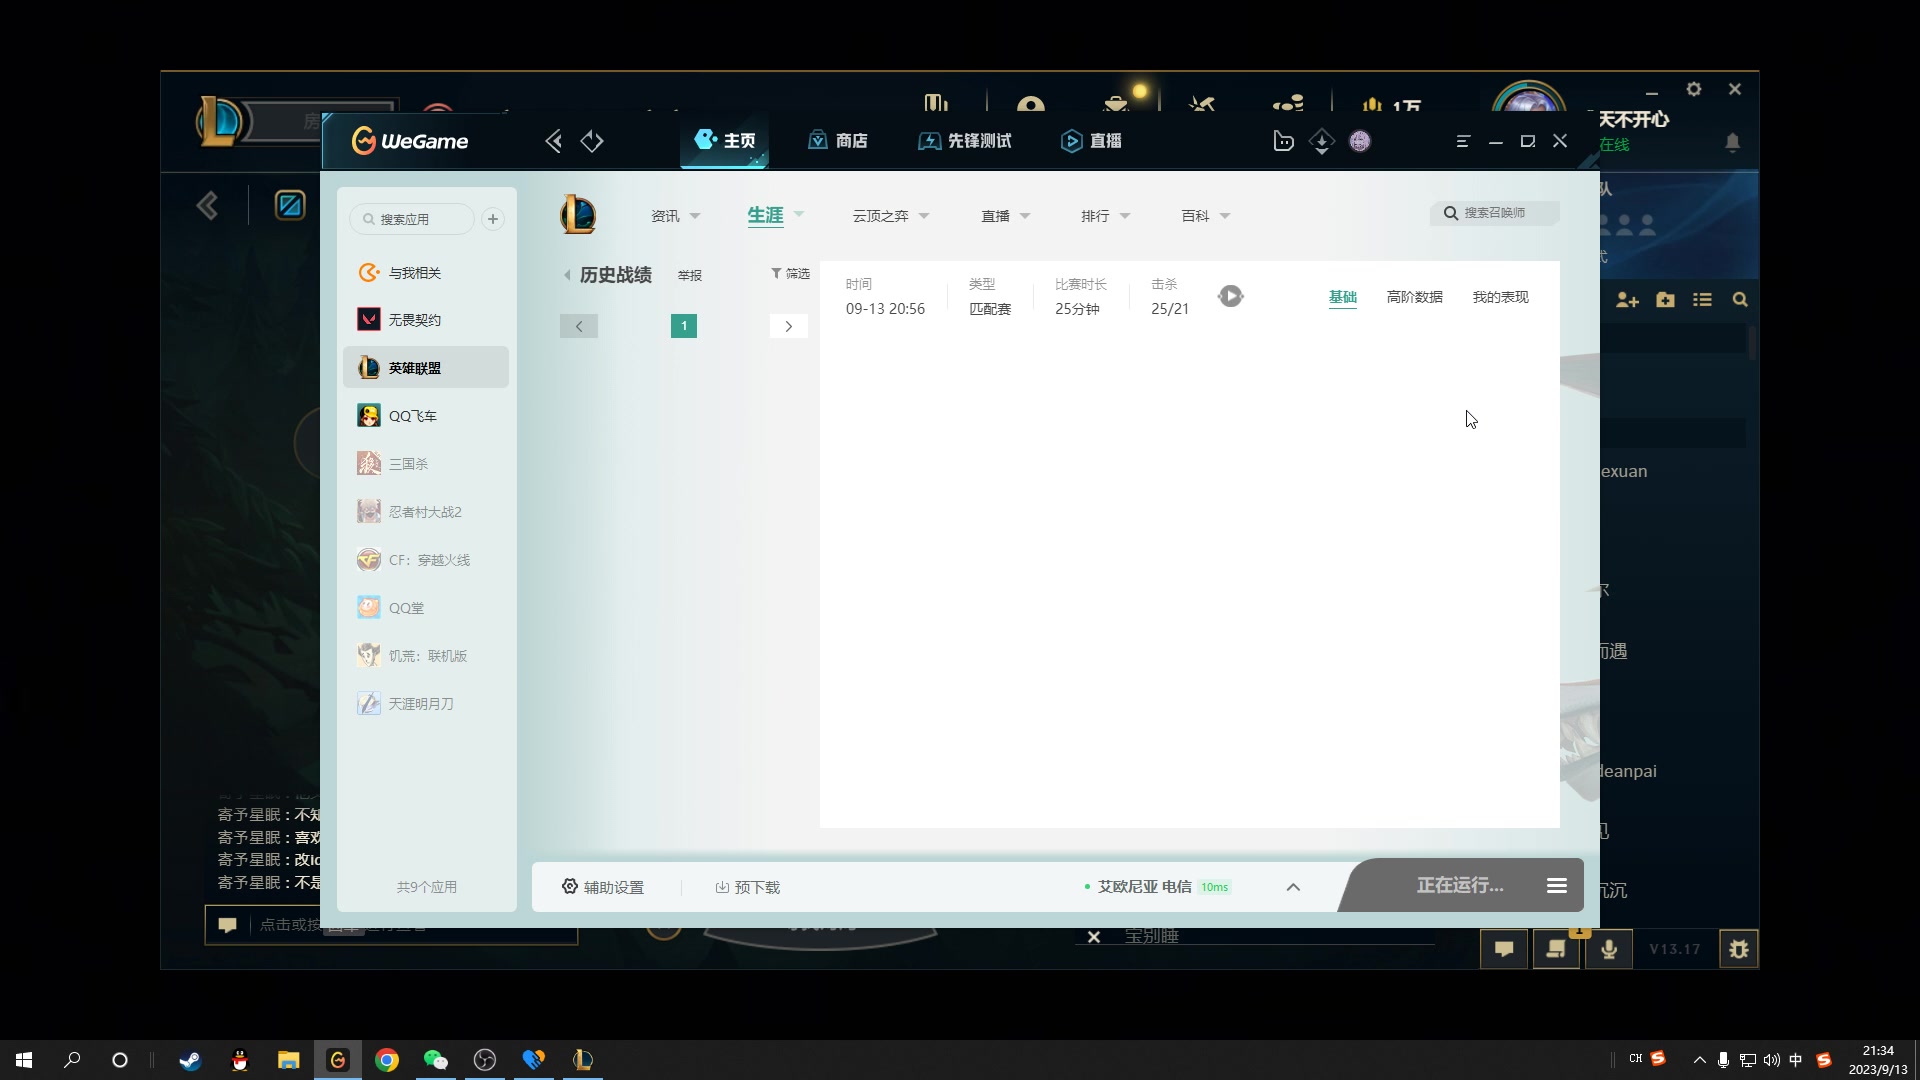1920x1080 pixels.
Task: Search friends in League client
Action: coord(1740,300)
